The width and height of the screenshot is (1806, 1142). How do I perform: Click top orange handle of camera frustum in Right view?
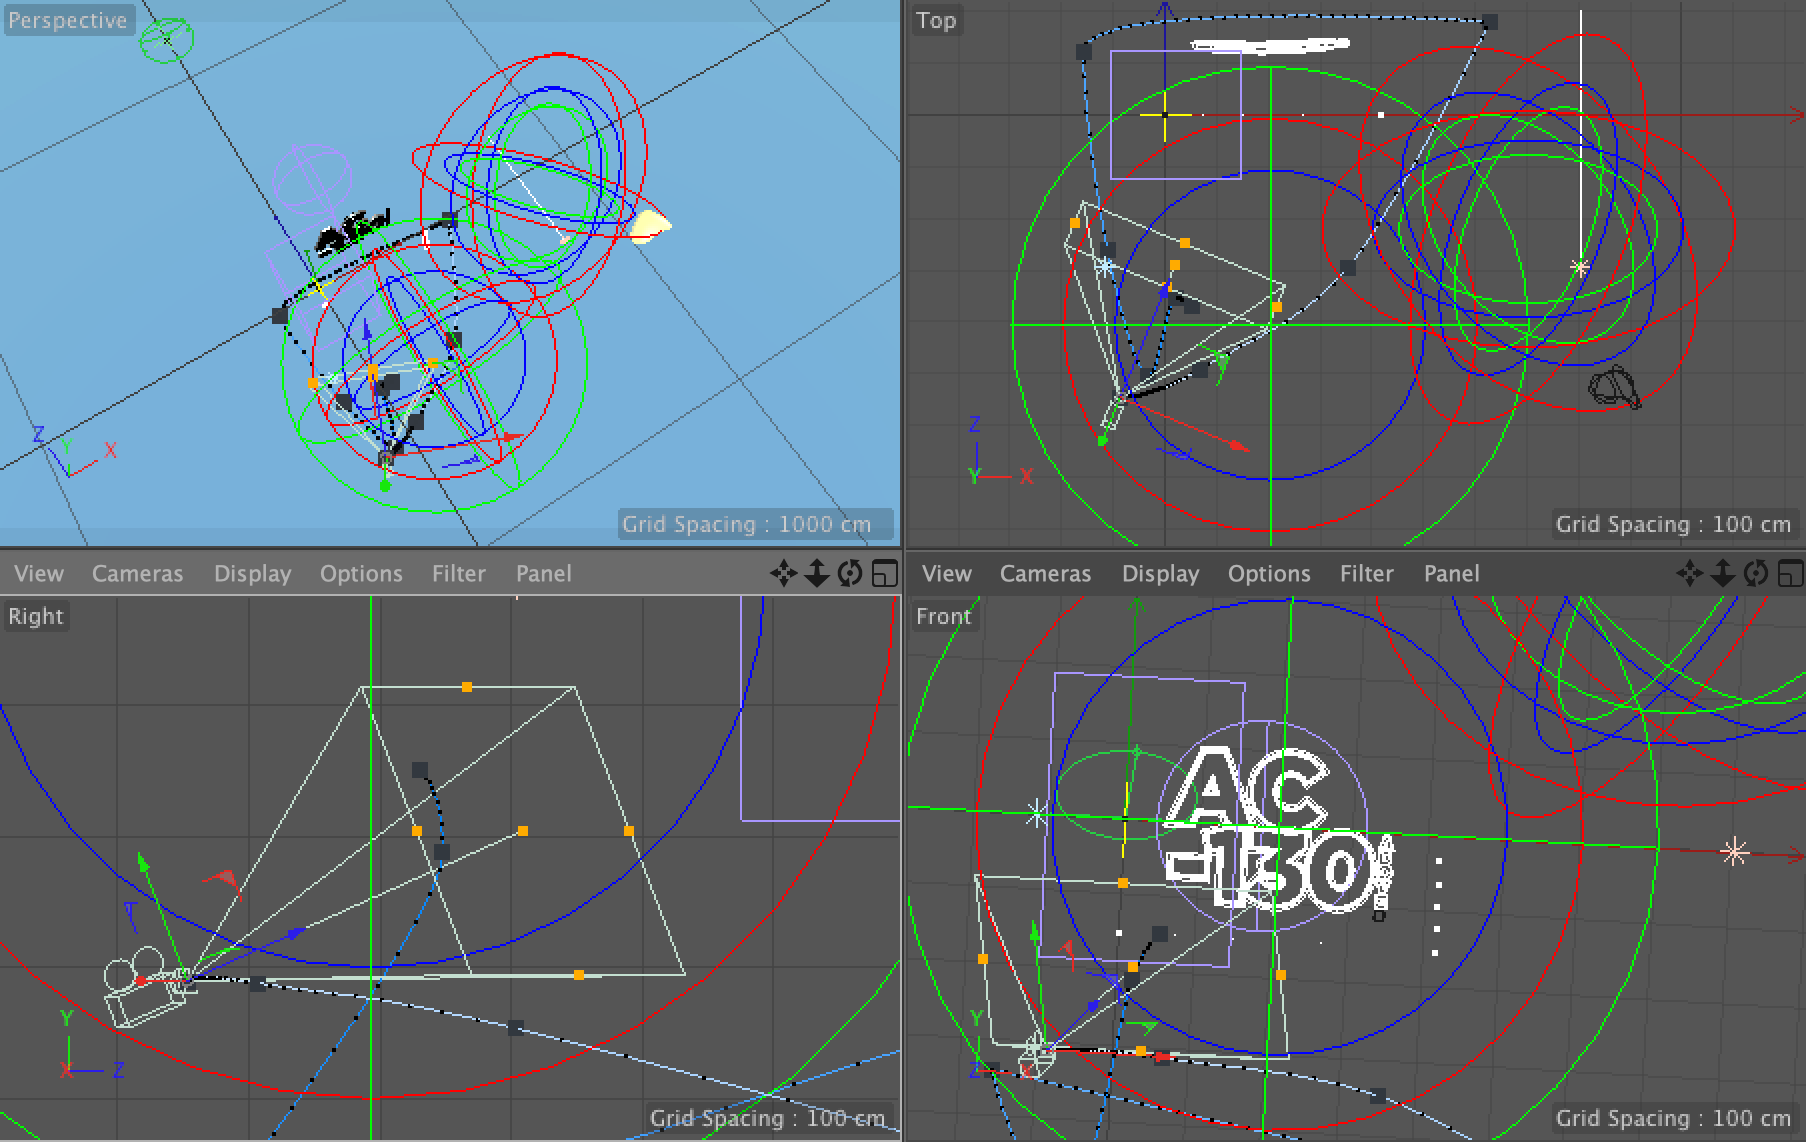point(467,687)
